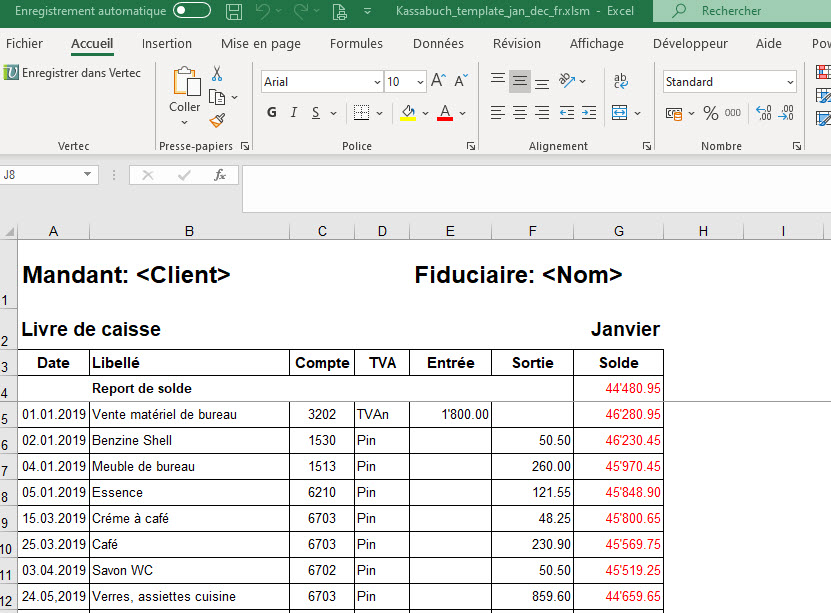Open the font size dropdown

pyautogui.click(x=420, y=82)
